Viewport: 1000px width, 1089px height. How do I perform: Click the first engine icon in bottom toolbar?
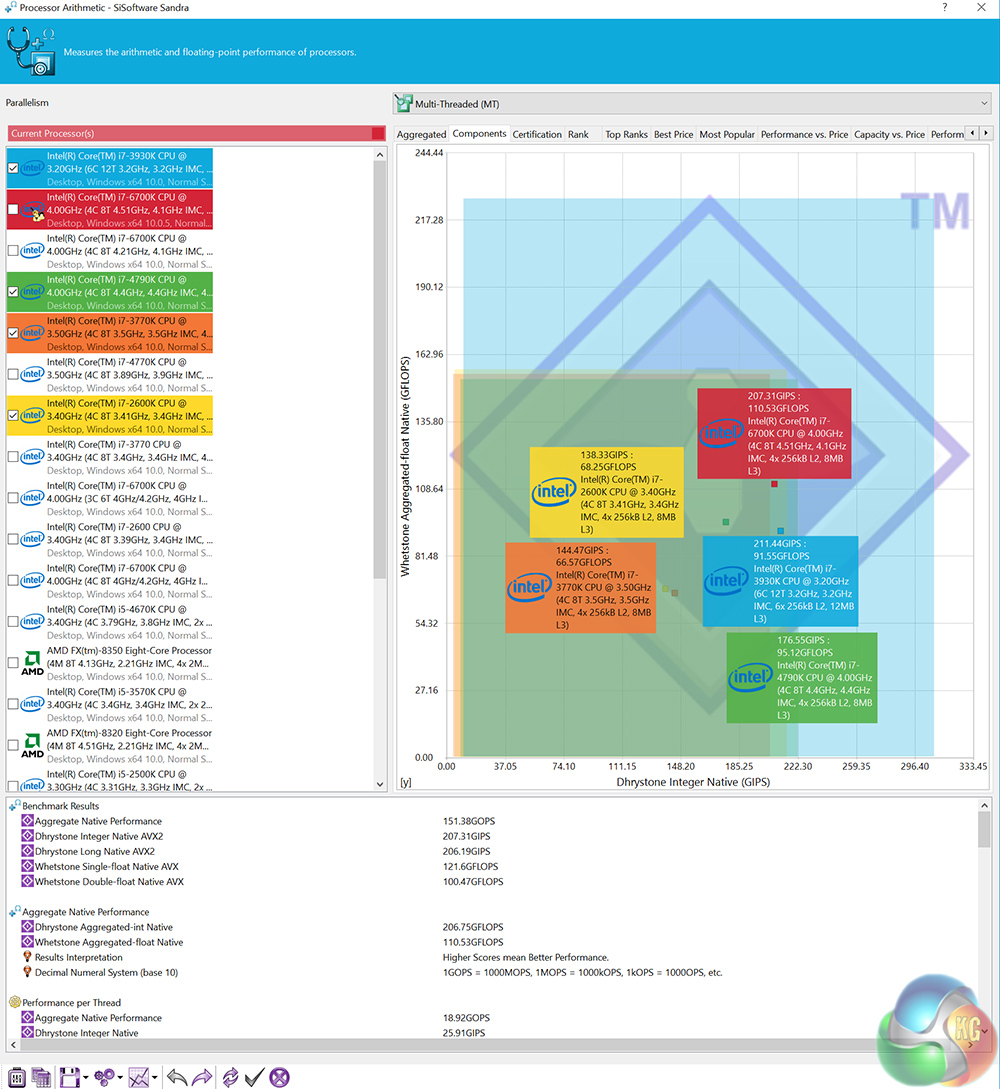pyautogui.click(x=17, y=1077)
